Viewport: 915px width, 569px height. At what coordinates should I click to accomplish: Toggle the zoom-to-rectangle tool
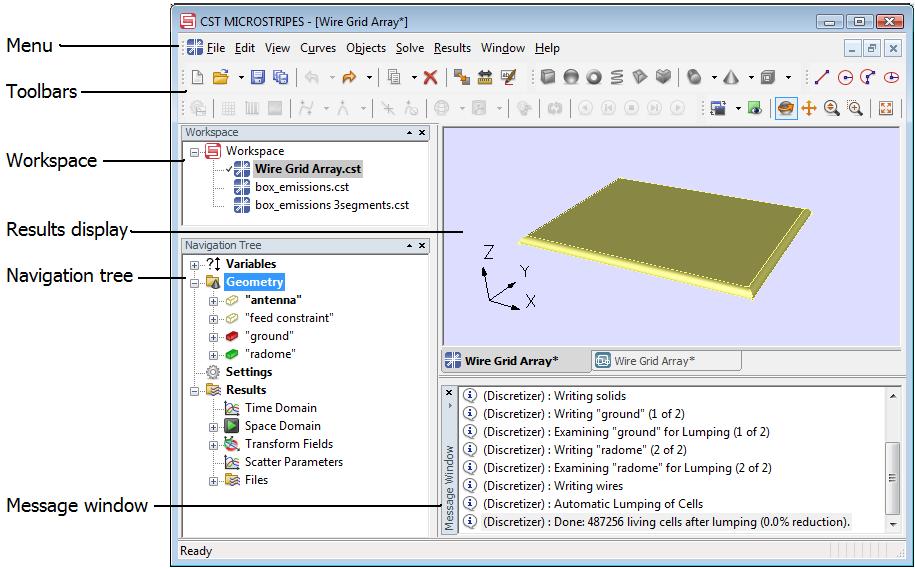point(855,108)
